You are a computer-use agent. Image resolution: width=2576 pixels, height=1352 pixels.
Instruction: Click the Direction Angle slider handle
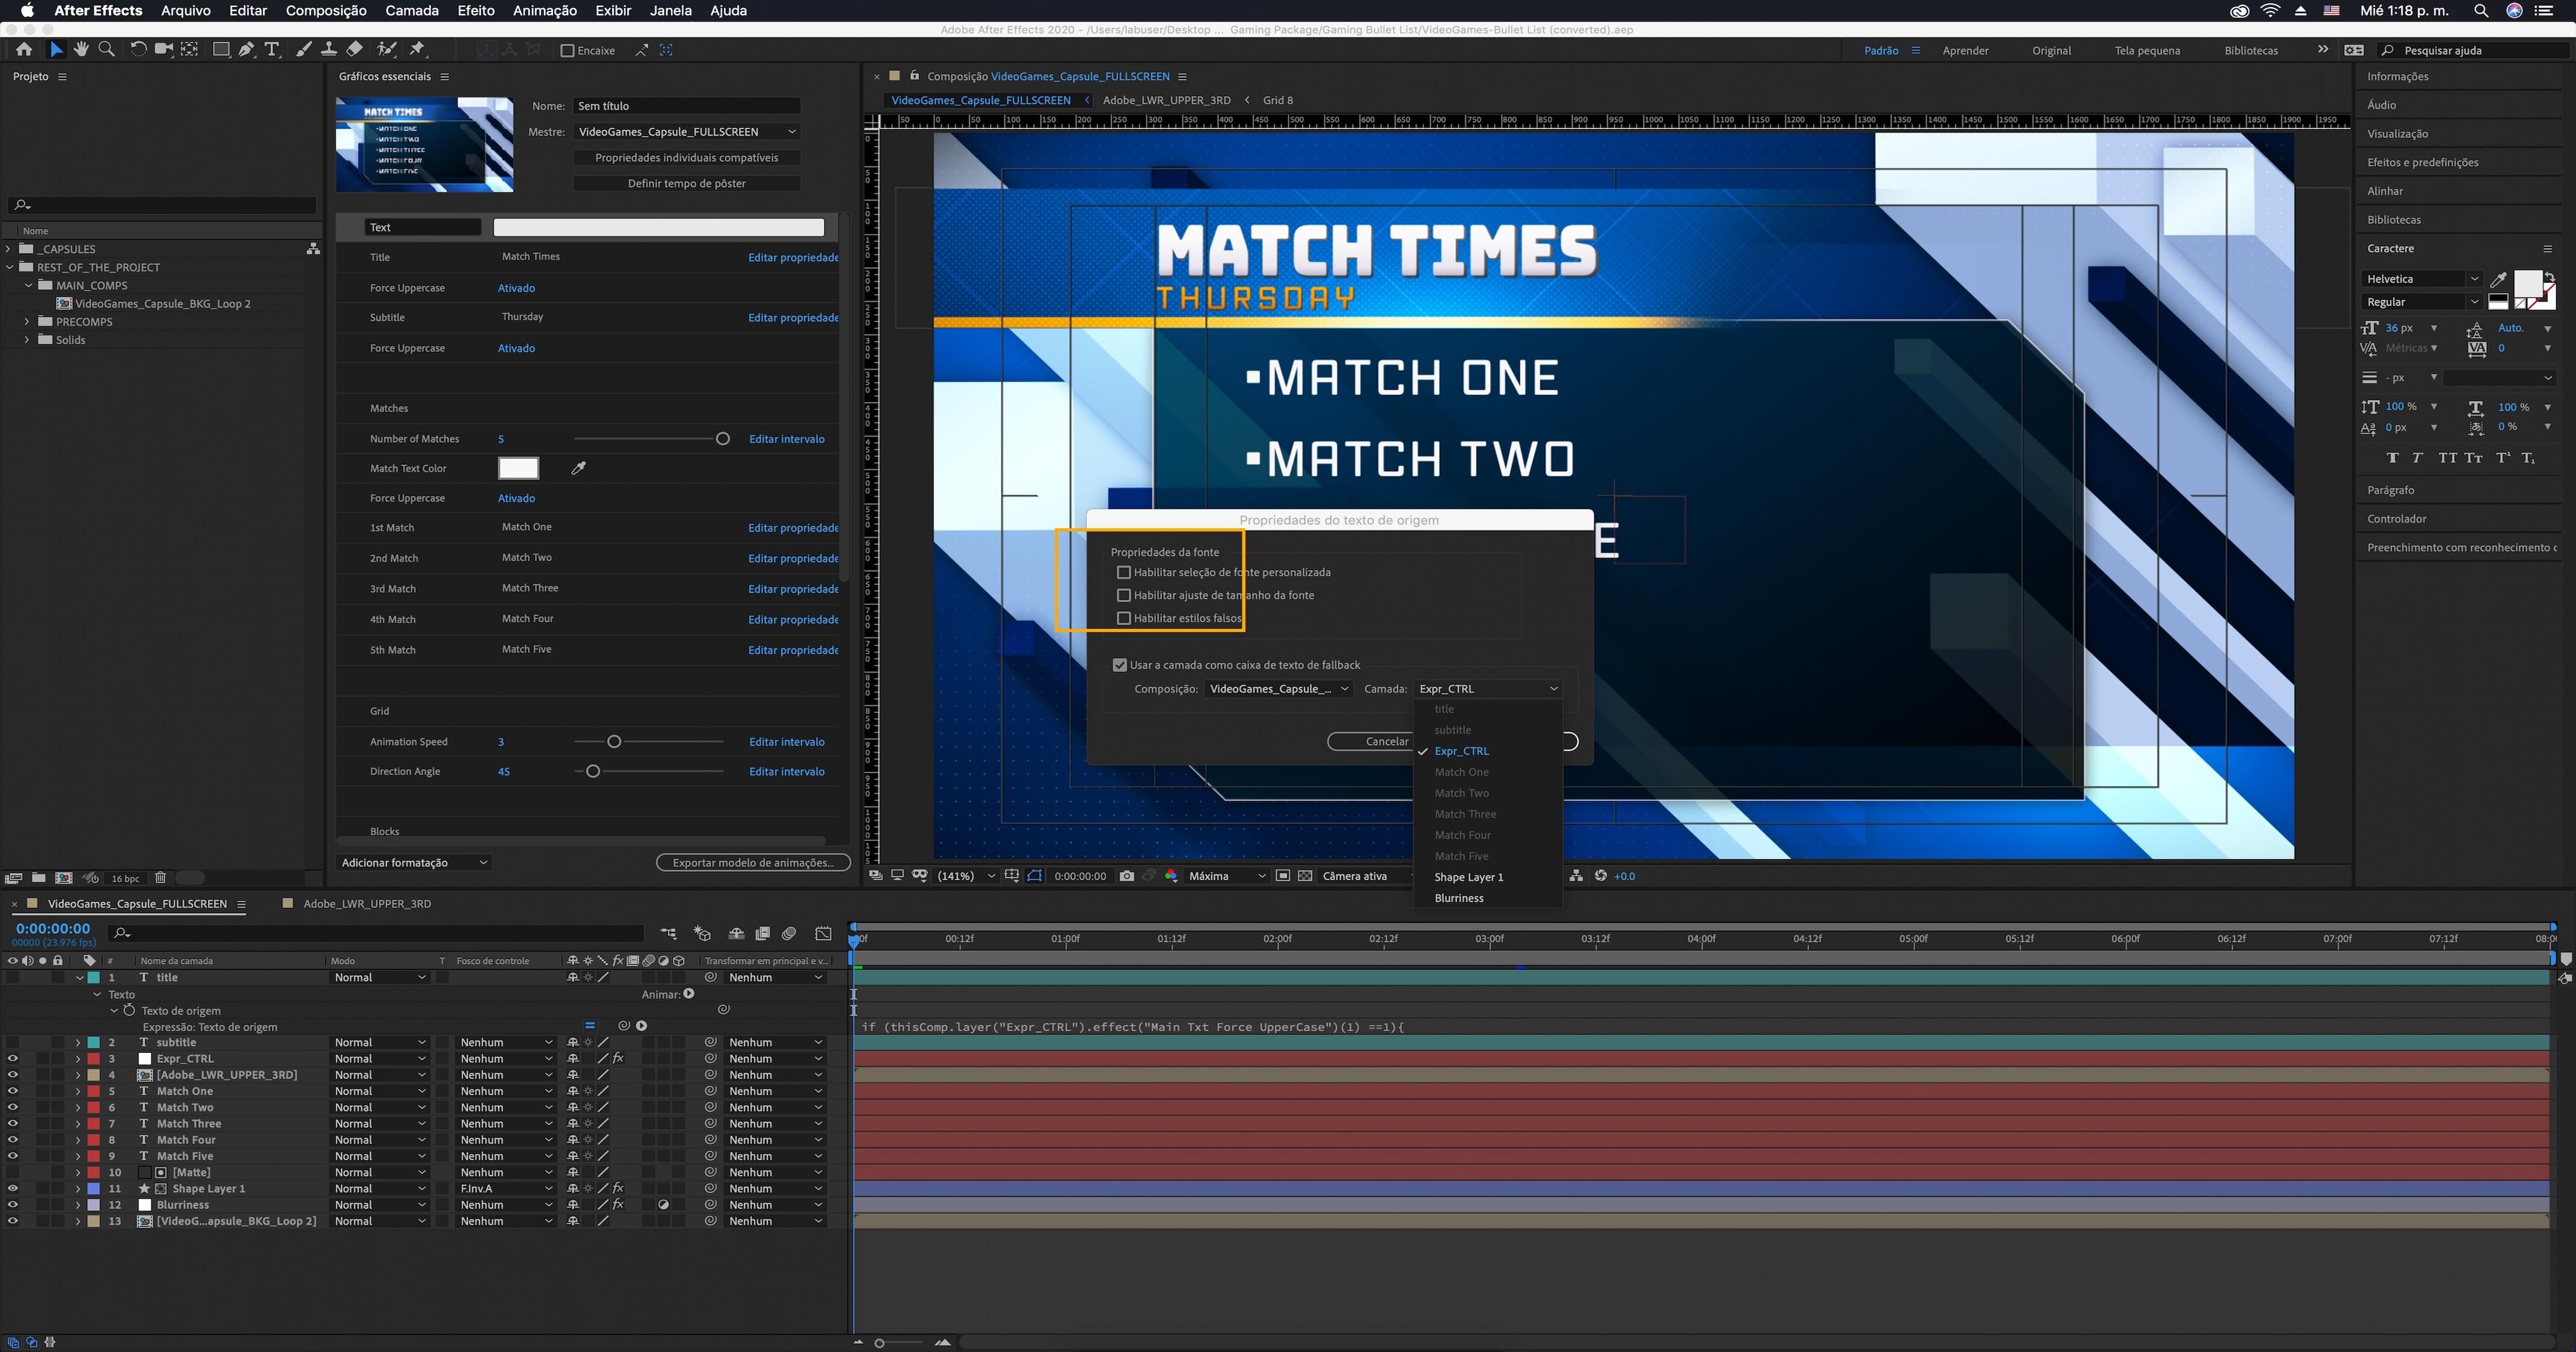[593, 772]
